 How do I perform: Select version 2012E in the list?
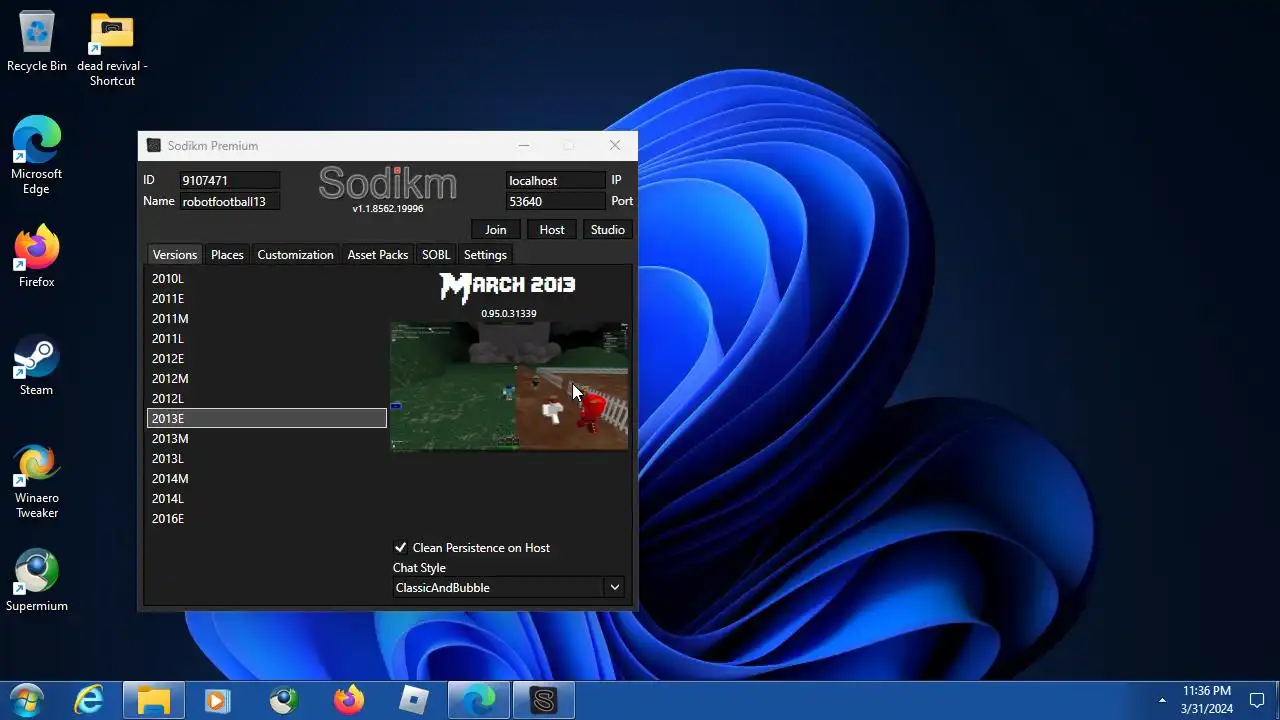click(267, 359)
